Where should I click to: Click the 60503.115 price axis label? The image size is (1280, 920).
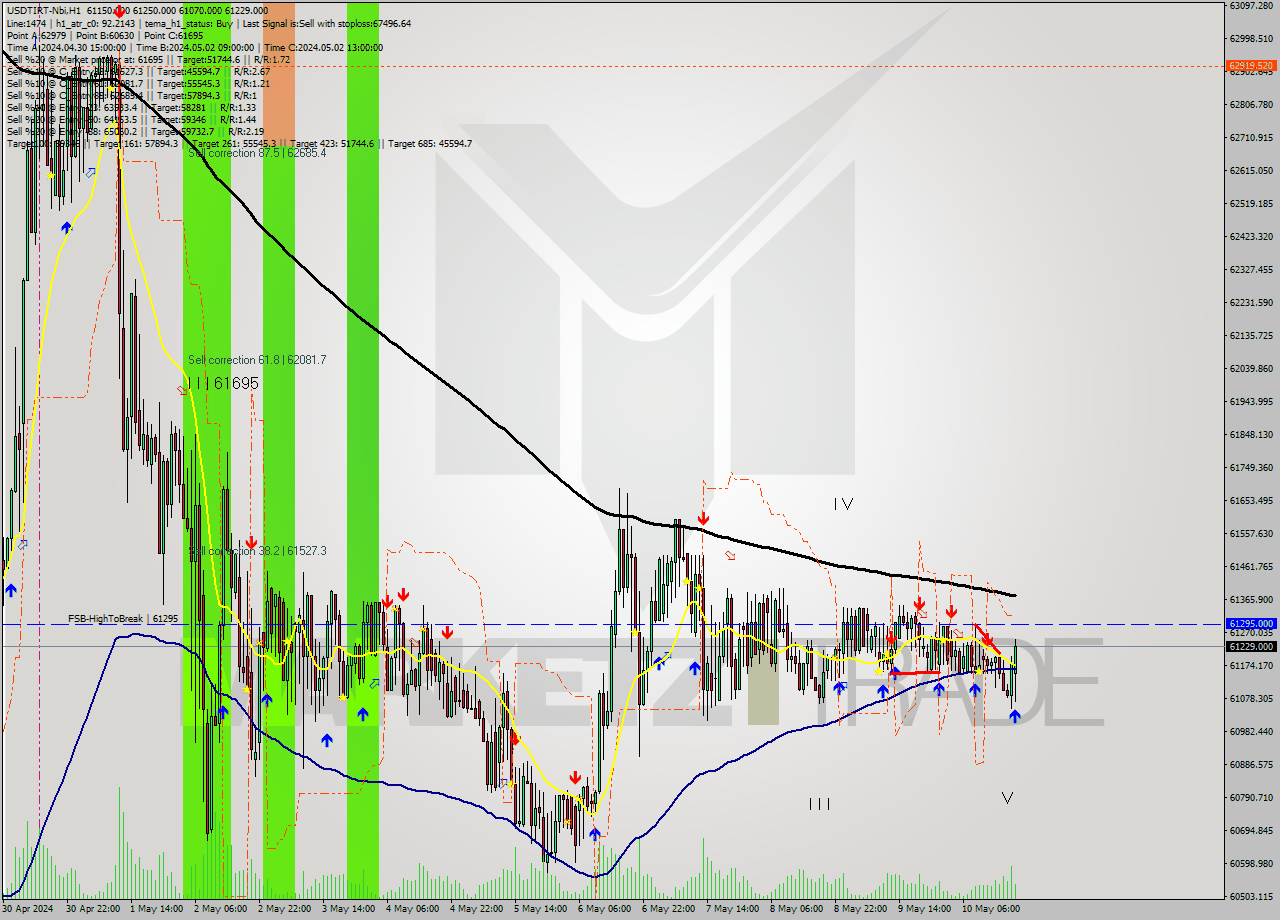tap(1251, 896)
